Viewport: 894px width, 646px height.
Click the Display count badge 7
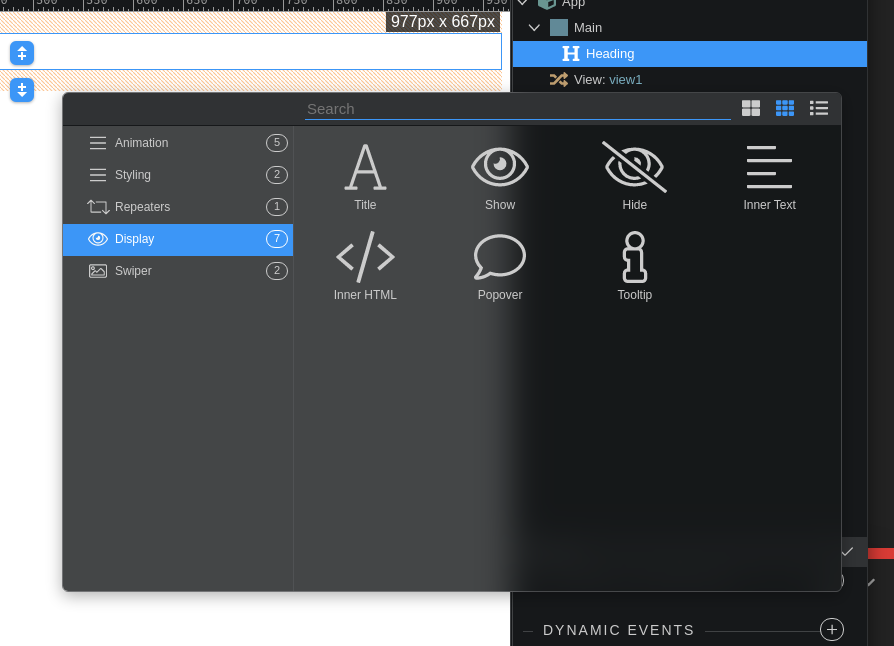coord(277,239)
